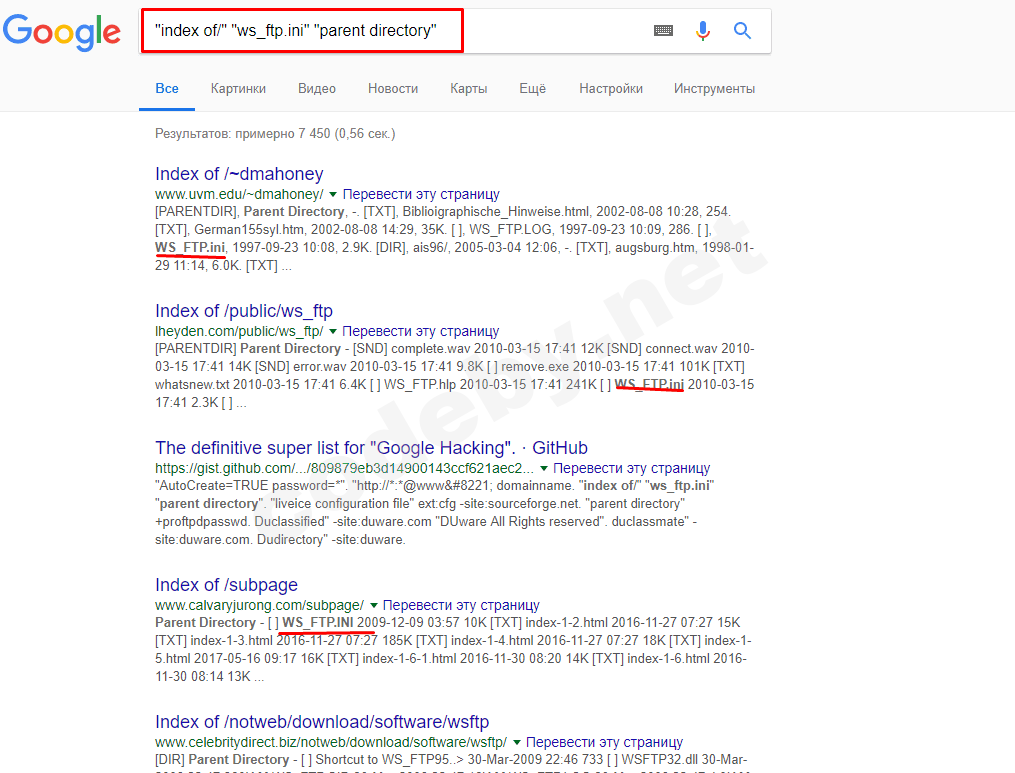The height and width of the screenshot is (773, 1015).
Task: Click WS_FTP.ini in the dmahoney snippet
Action: [190, 247]
